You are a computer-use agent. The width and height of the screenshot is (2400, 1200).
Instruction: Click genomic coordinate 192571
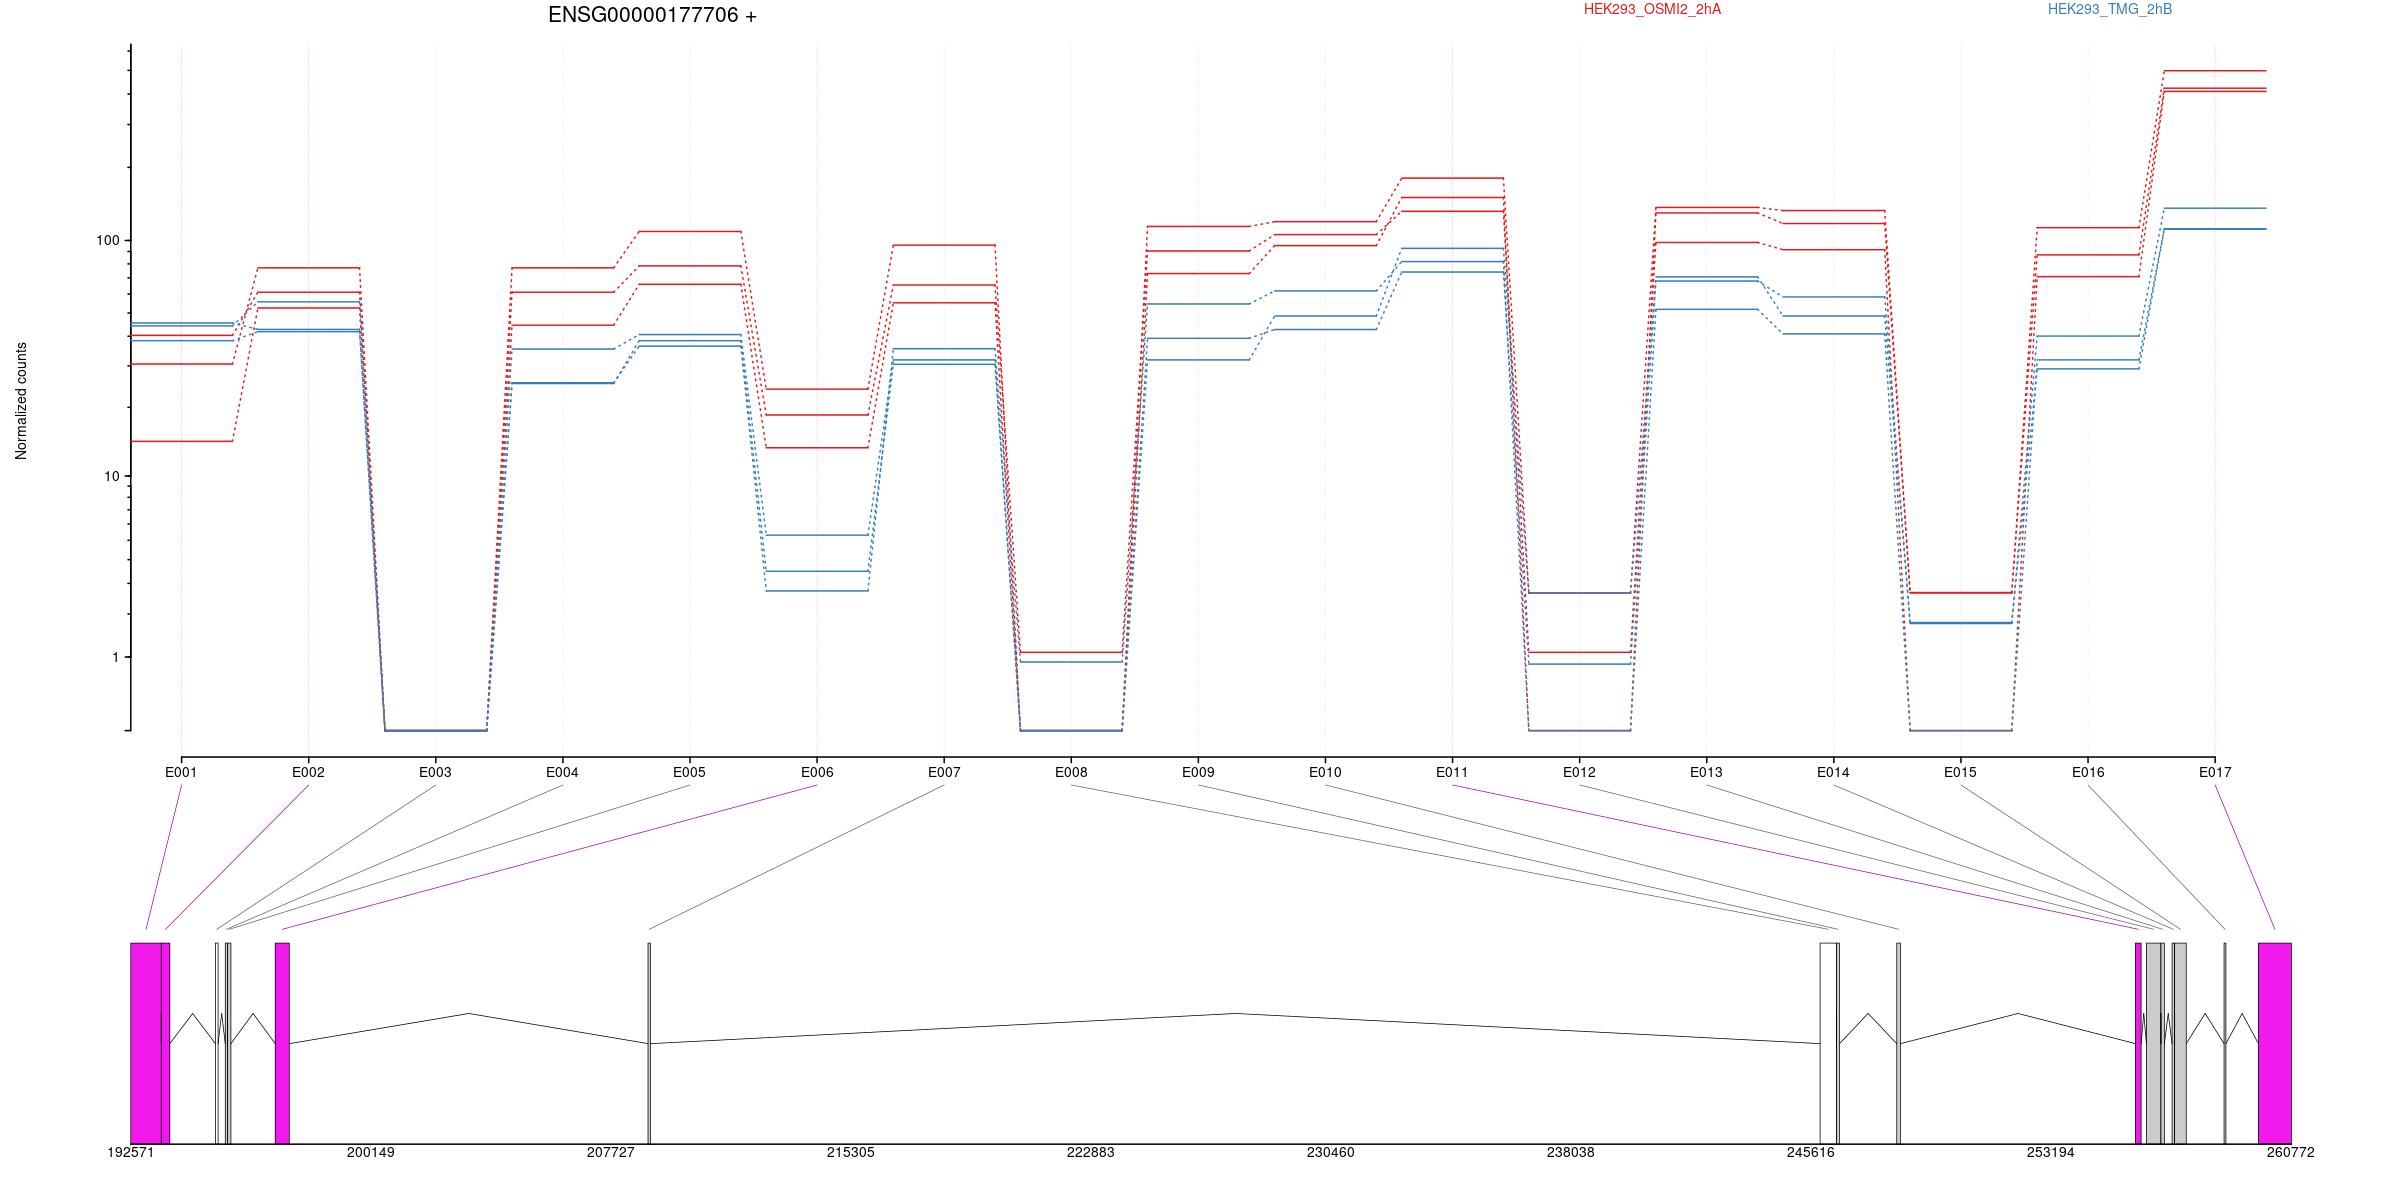(131, 1152)
